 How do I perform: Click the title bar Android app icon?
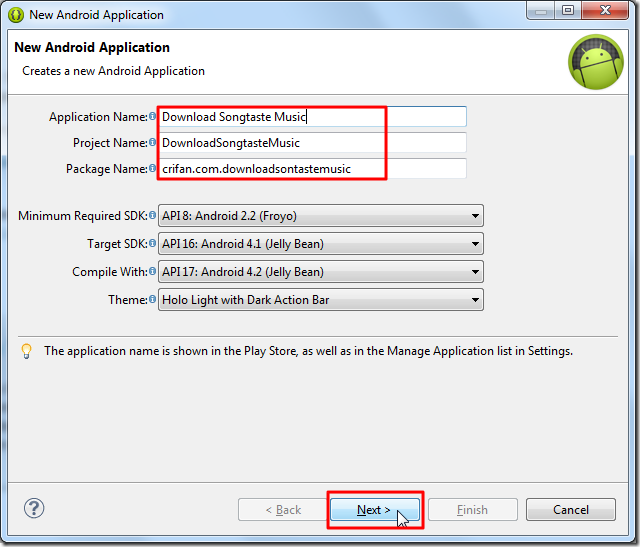[x=16, y=15]
